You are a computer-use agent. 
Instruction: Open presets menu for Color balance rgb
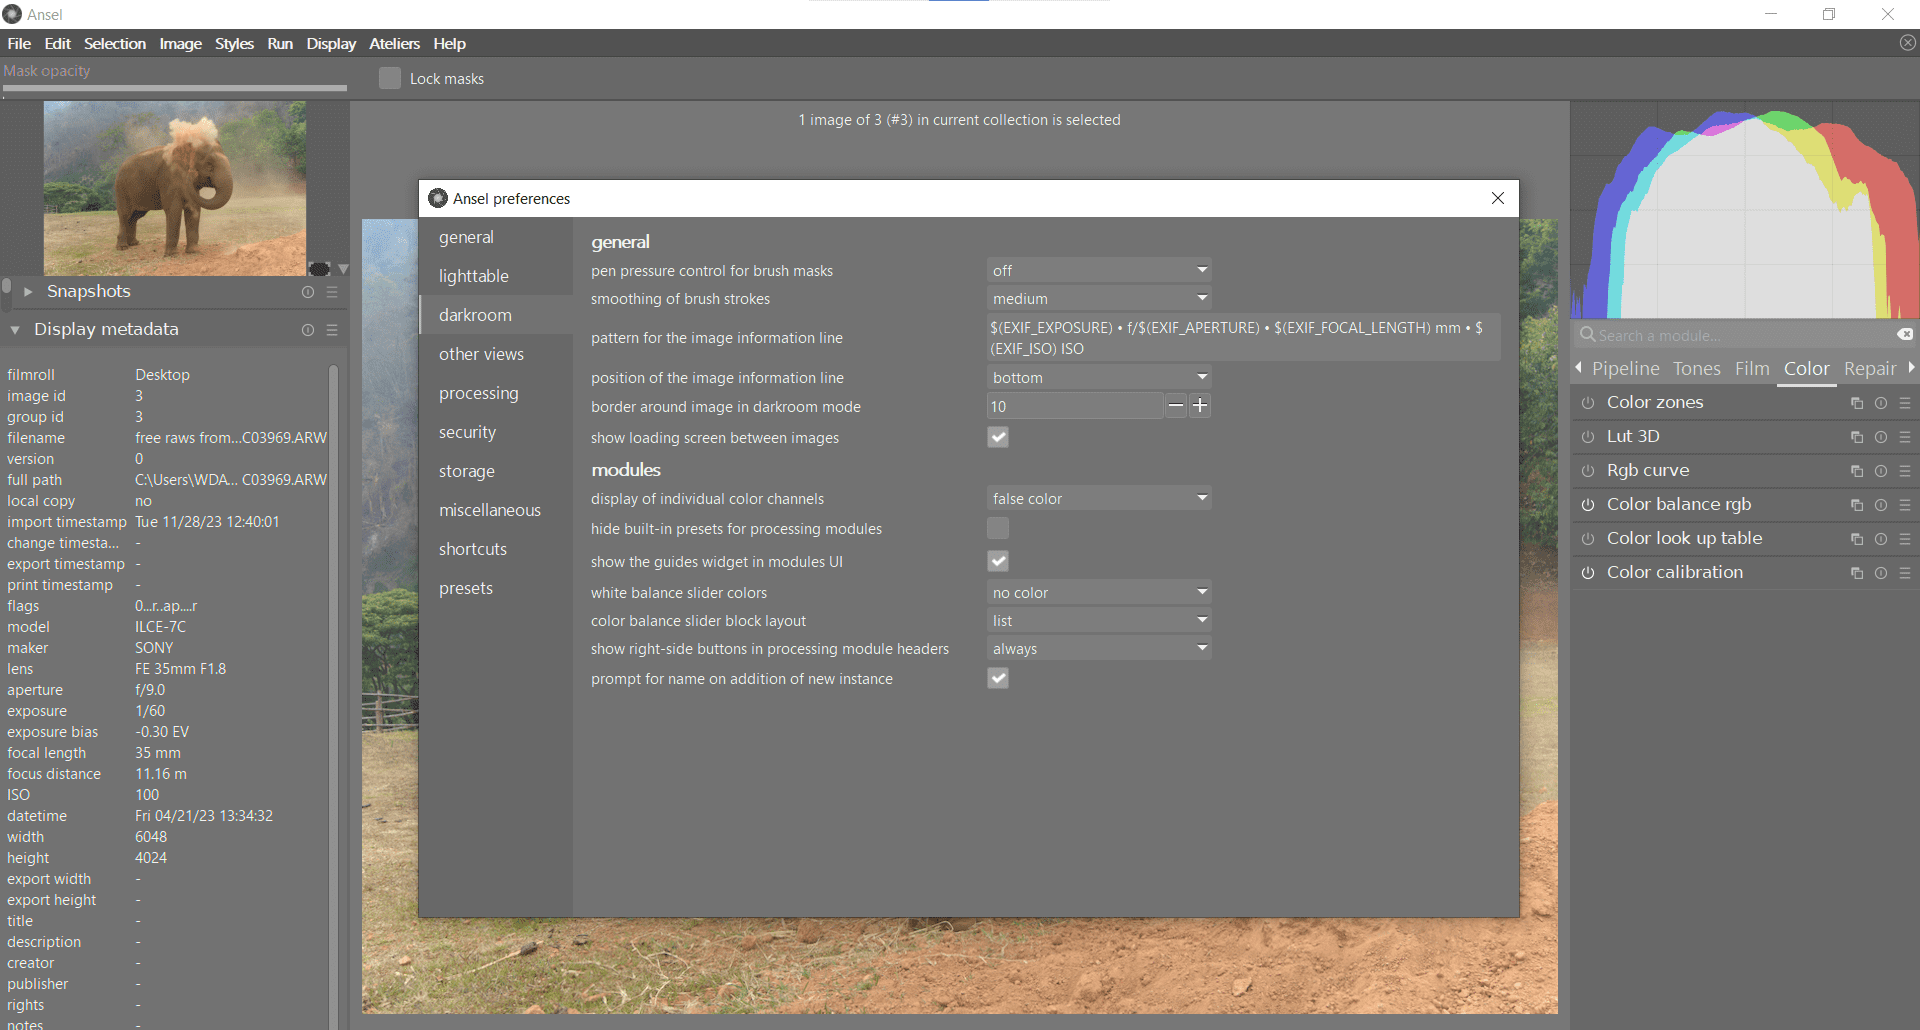1905,505
